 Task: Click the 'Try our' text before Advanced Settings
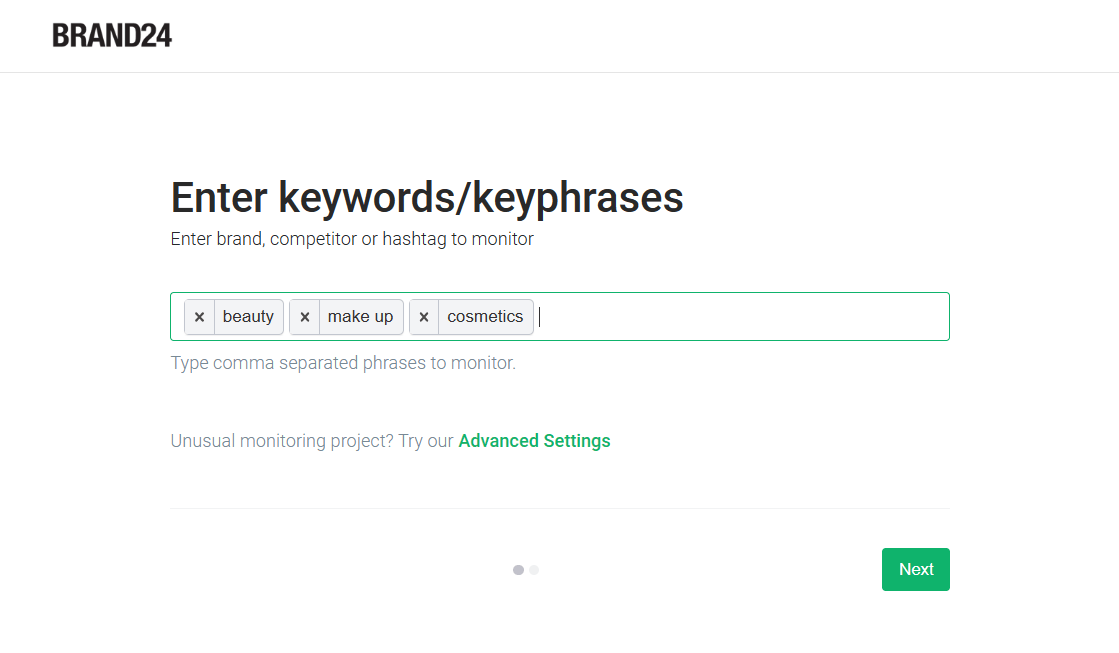[x=426, y=441]
